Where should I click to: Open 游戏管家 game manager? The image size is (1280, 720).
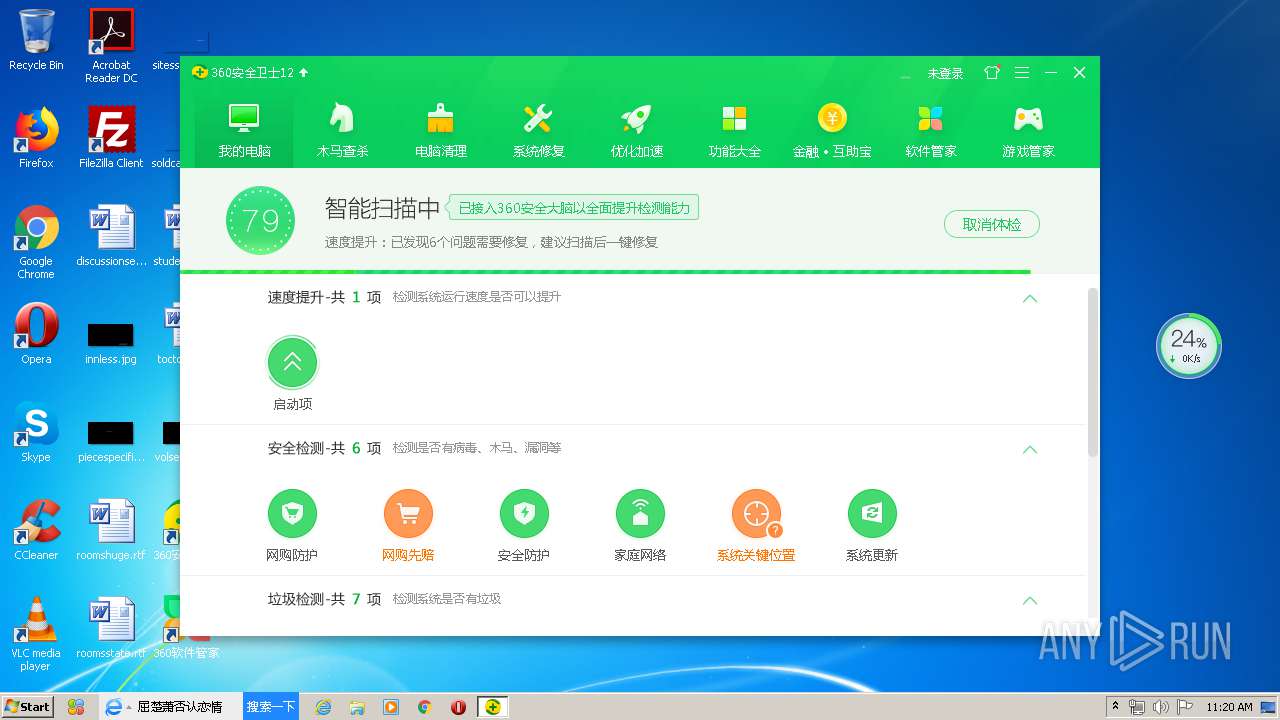(x=1028, y=130)
